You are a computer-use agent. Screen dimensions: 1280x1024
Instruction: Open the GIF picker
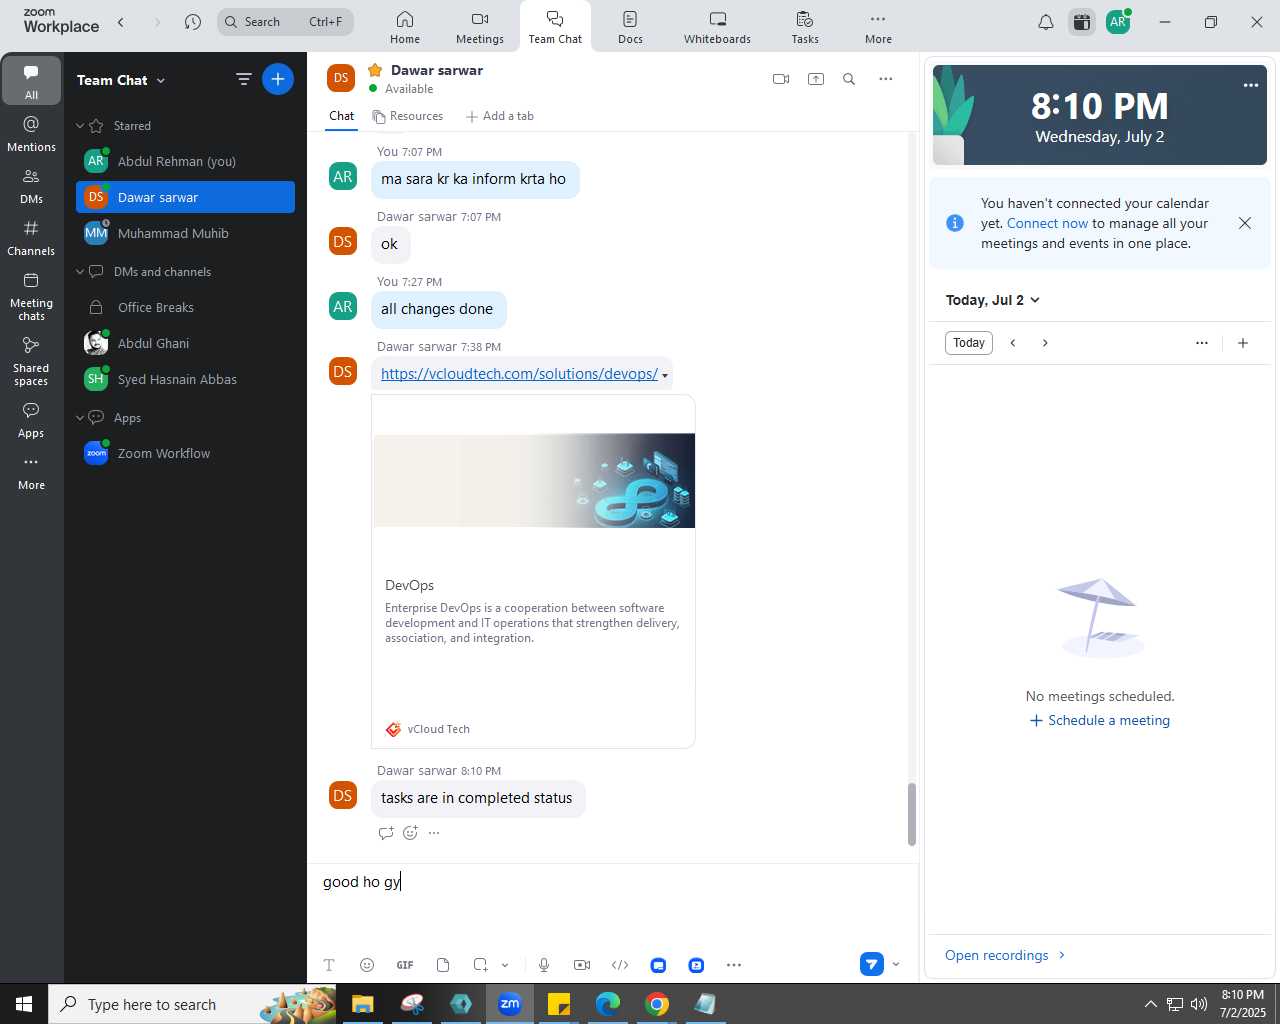[x=405, y=965]
